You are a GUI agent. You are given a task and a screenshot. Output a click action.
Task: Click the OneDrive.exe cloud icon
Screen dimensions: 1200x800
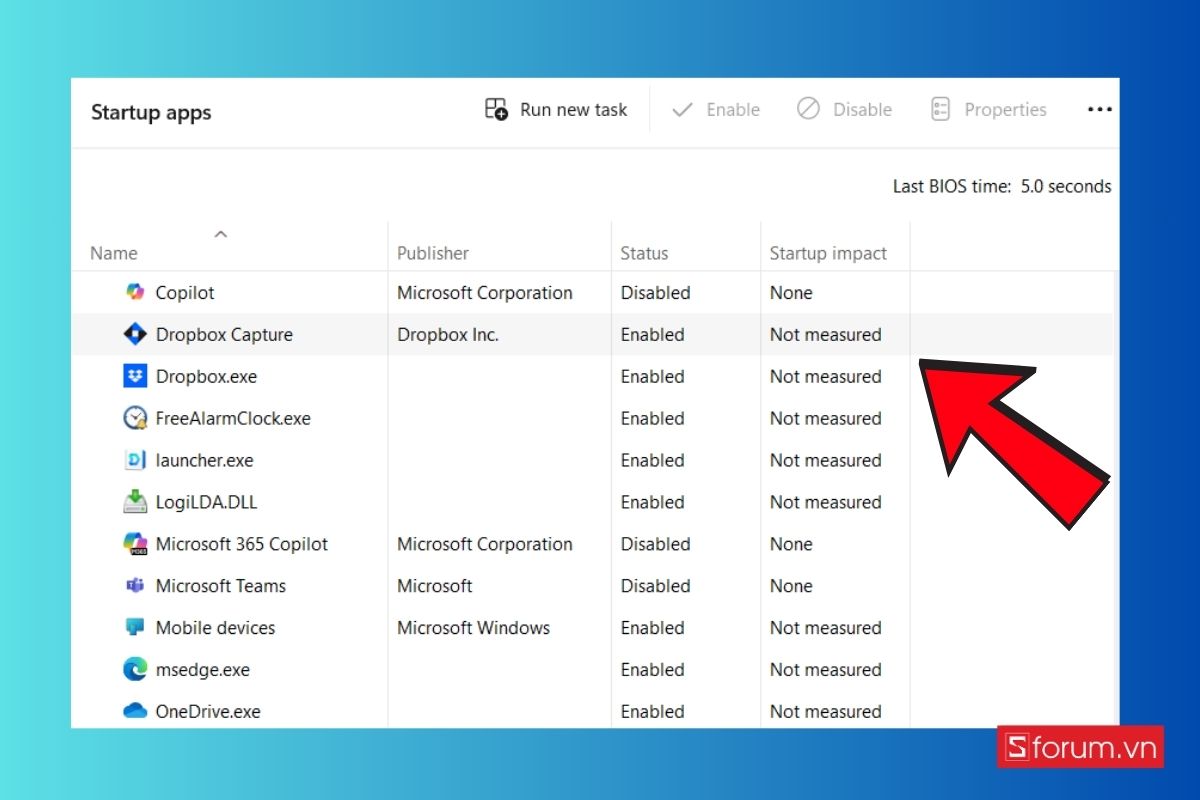click(135, 711)
